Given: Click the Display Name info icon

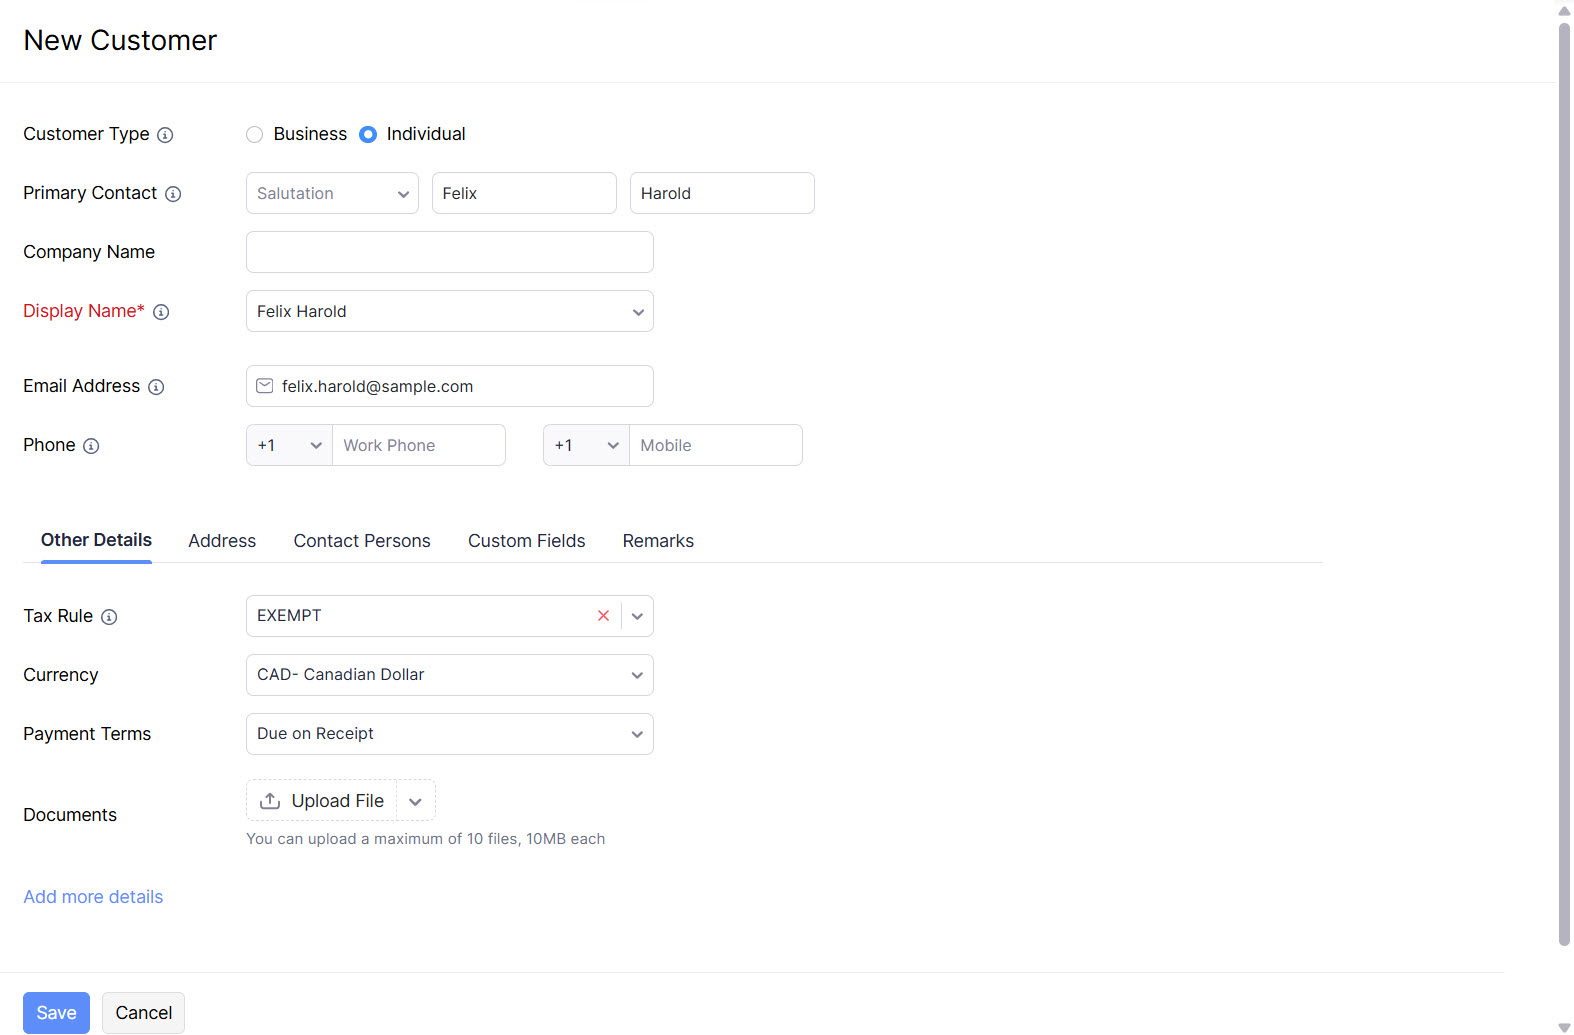Looking at the screenshot, I should click(x=161, y=312).
